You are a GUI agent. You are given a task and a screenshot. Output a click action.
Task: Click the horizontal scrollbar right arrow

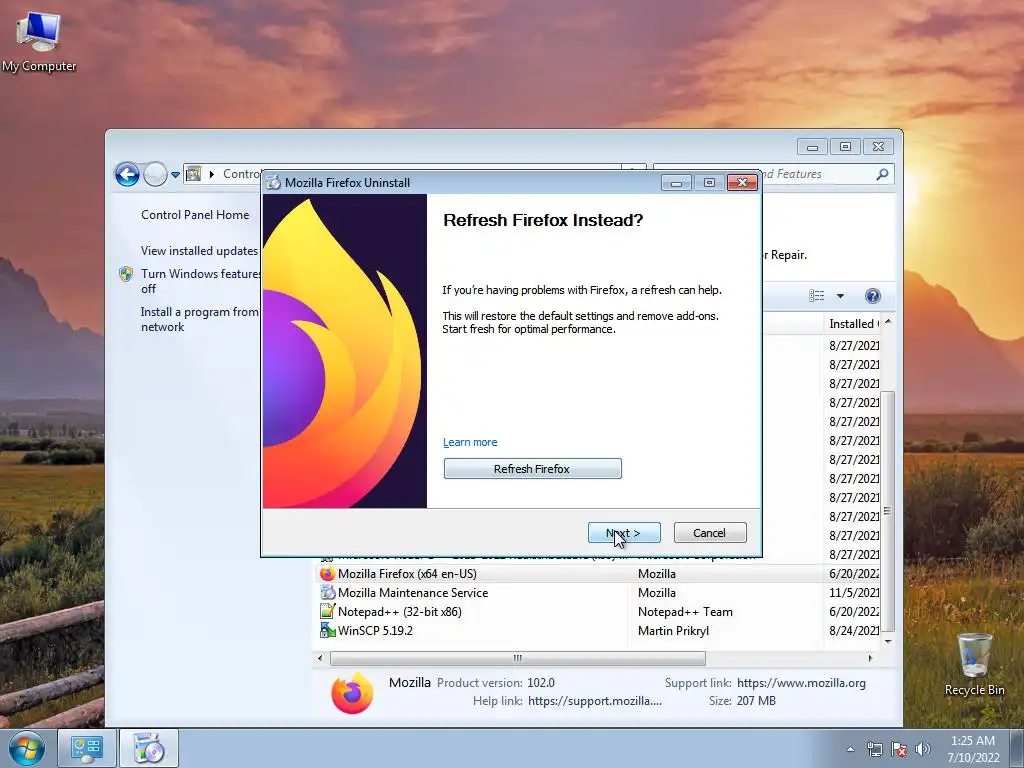coord(870,658)
